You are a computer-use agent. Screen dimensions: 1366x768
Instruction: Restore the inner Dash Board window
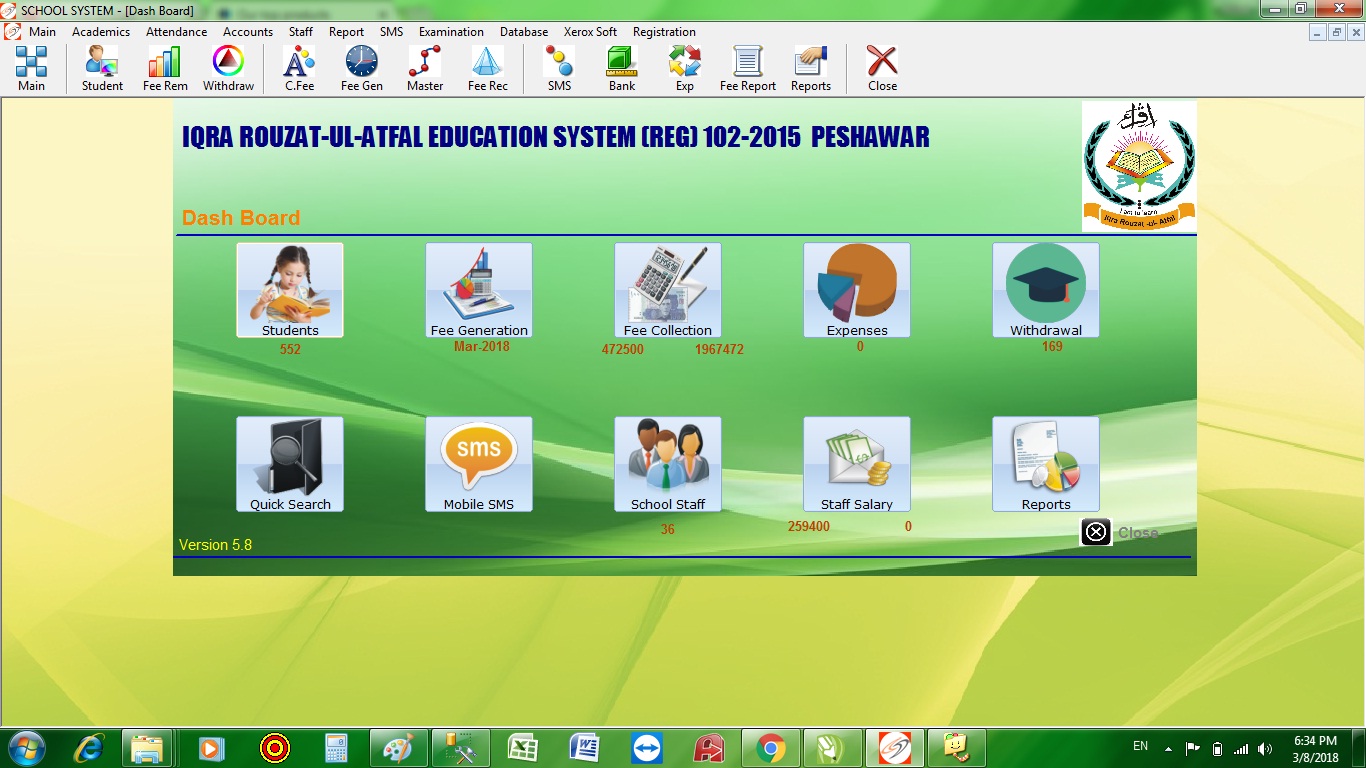1336,32
